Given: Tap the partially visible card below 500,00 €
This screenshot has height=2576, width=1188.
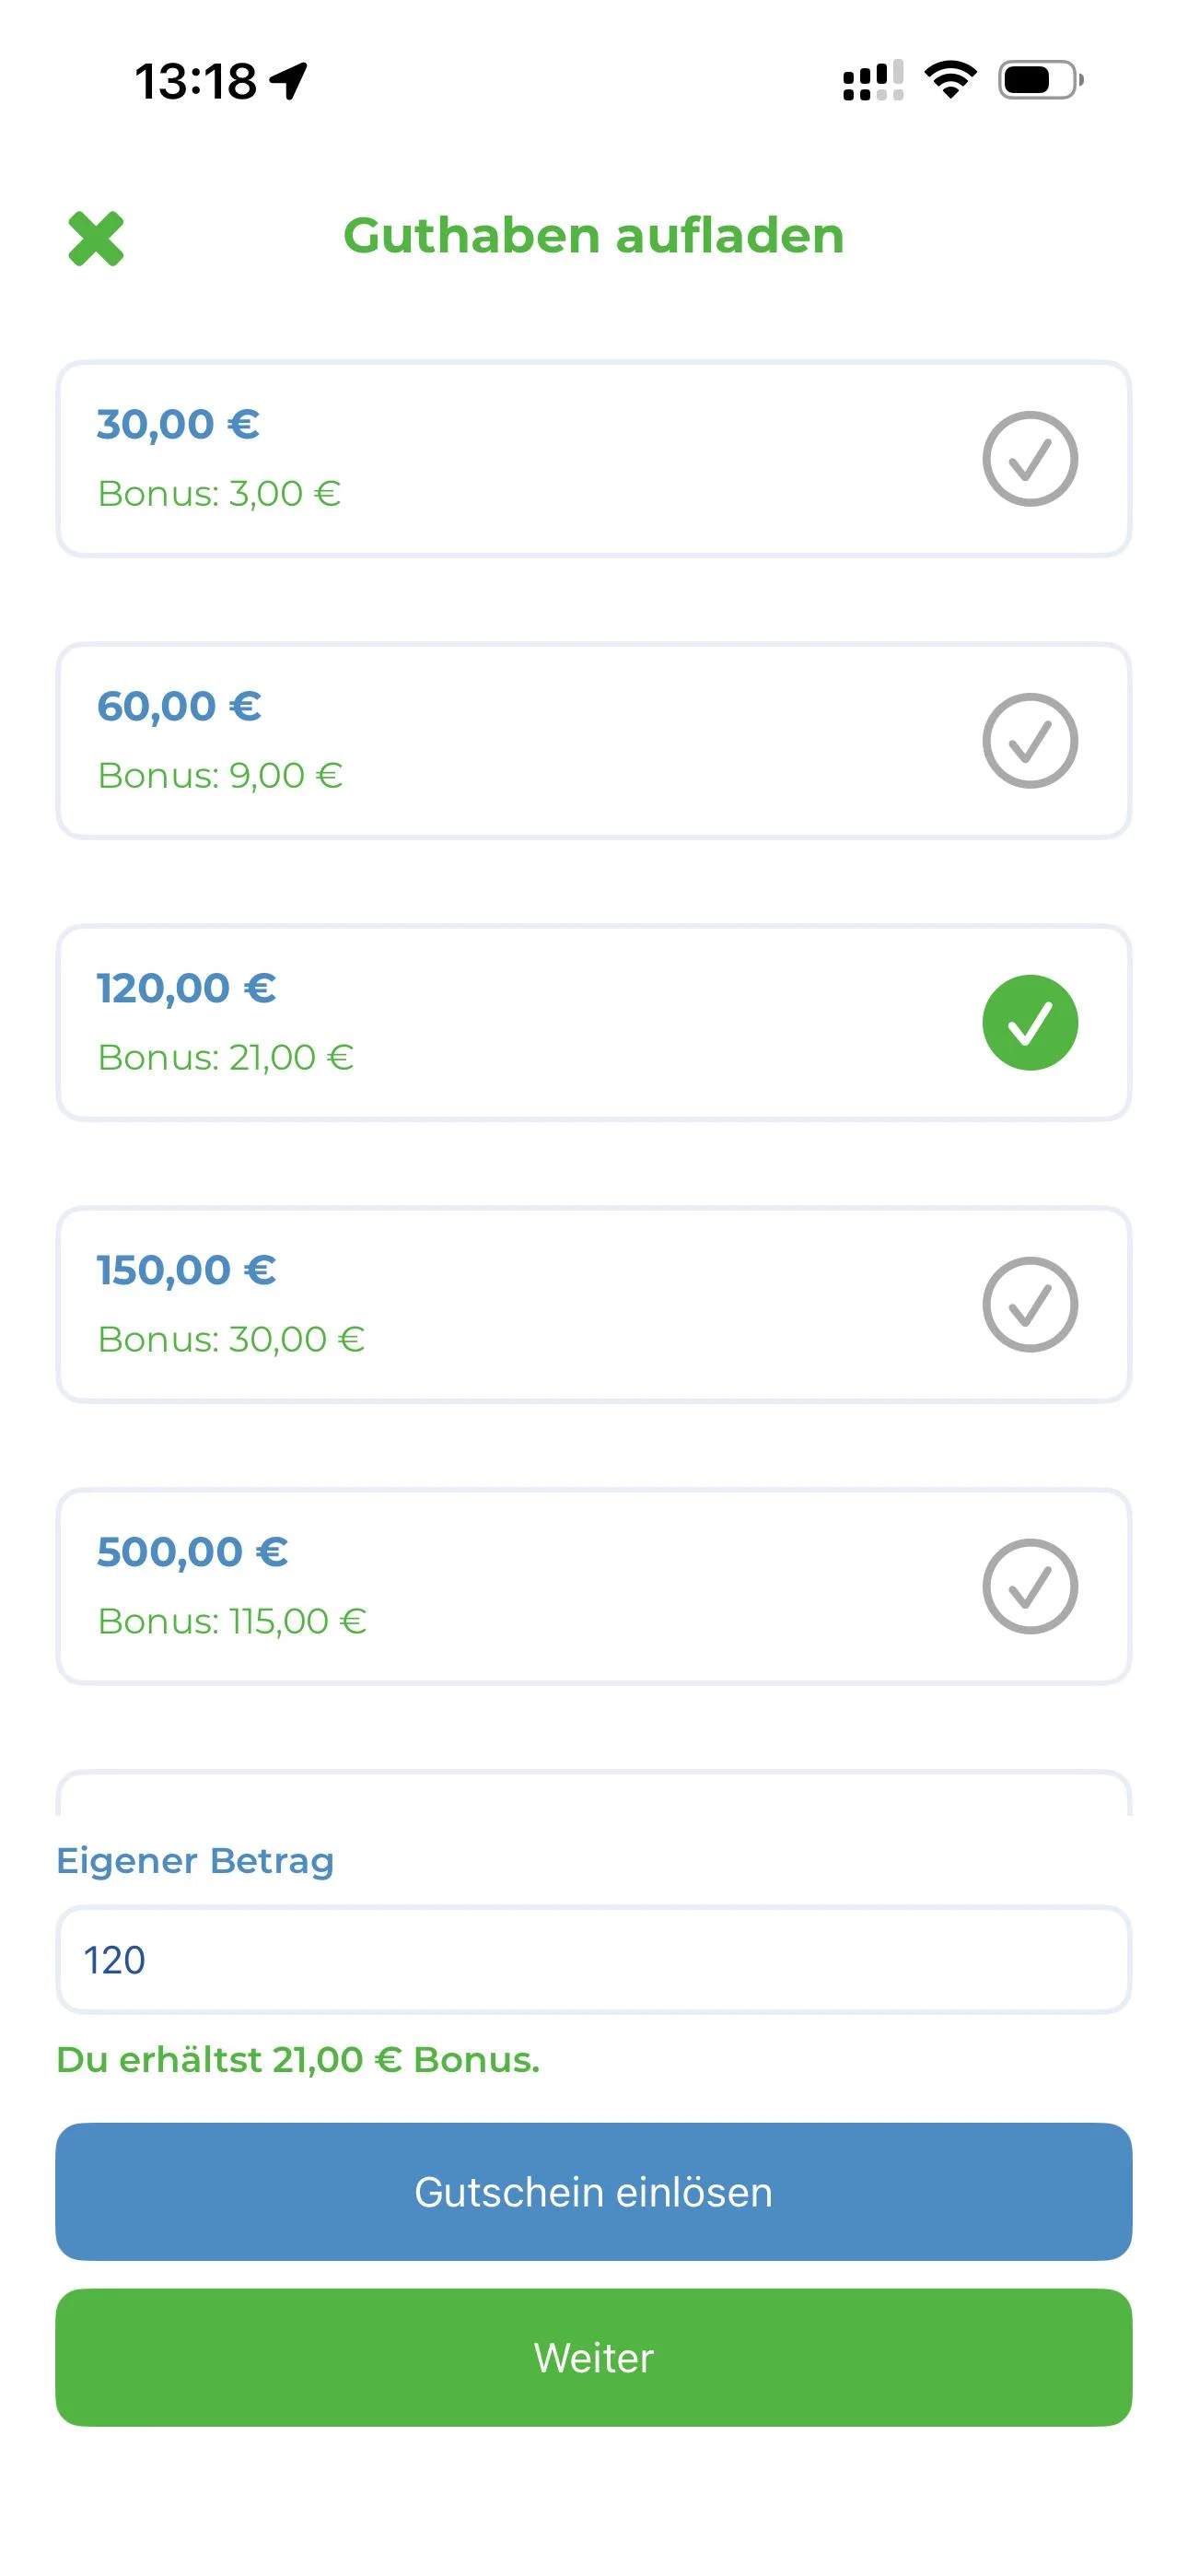Looking at the screenshot, I should 594,1796.
